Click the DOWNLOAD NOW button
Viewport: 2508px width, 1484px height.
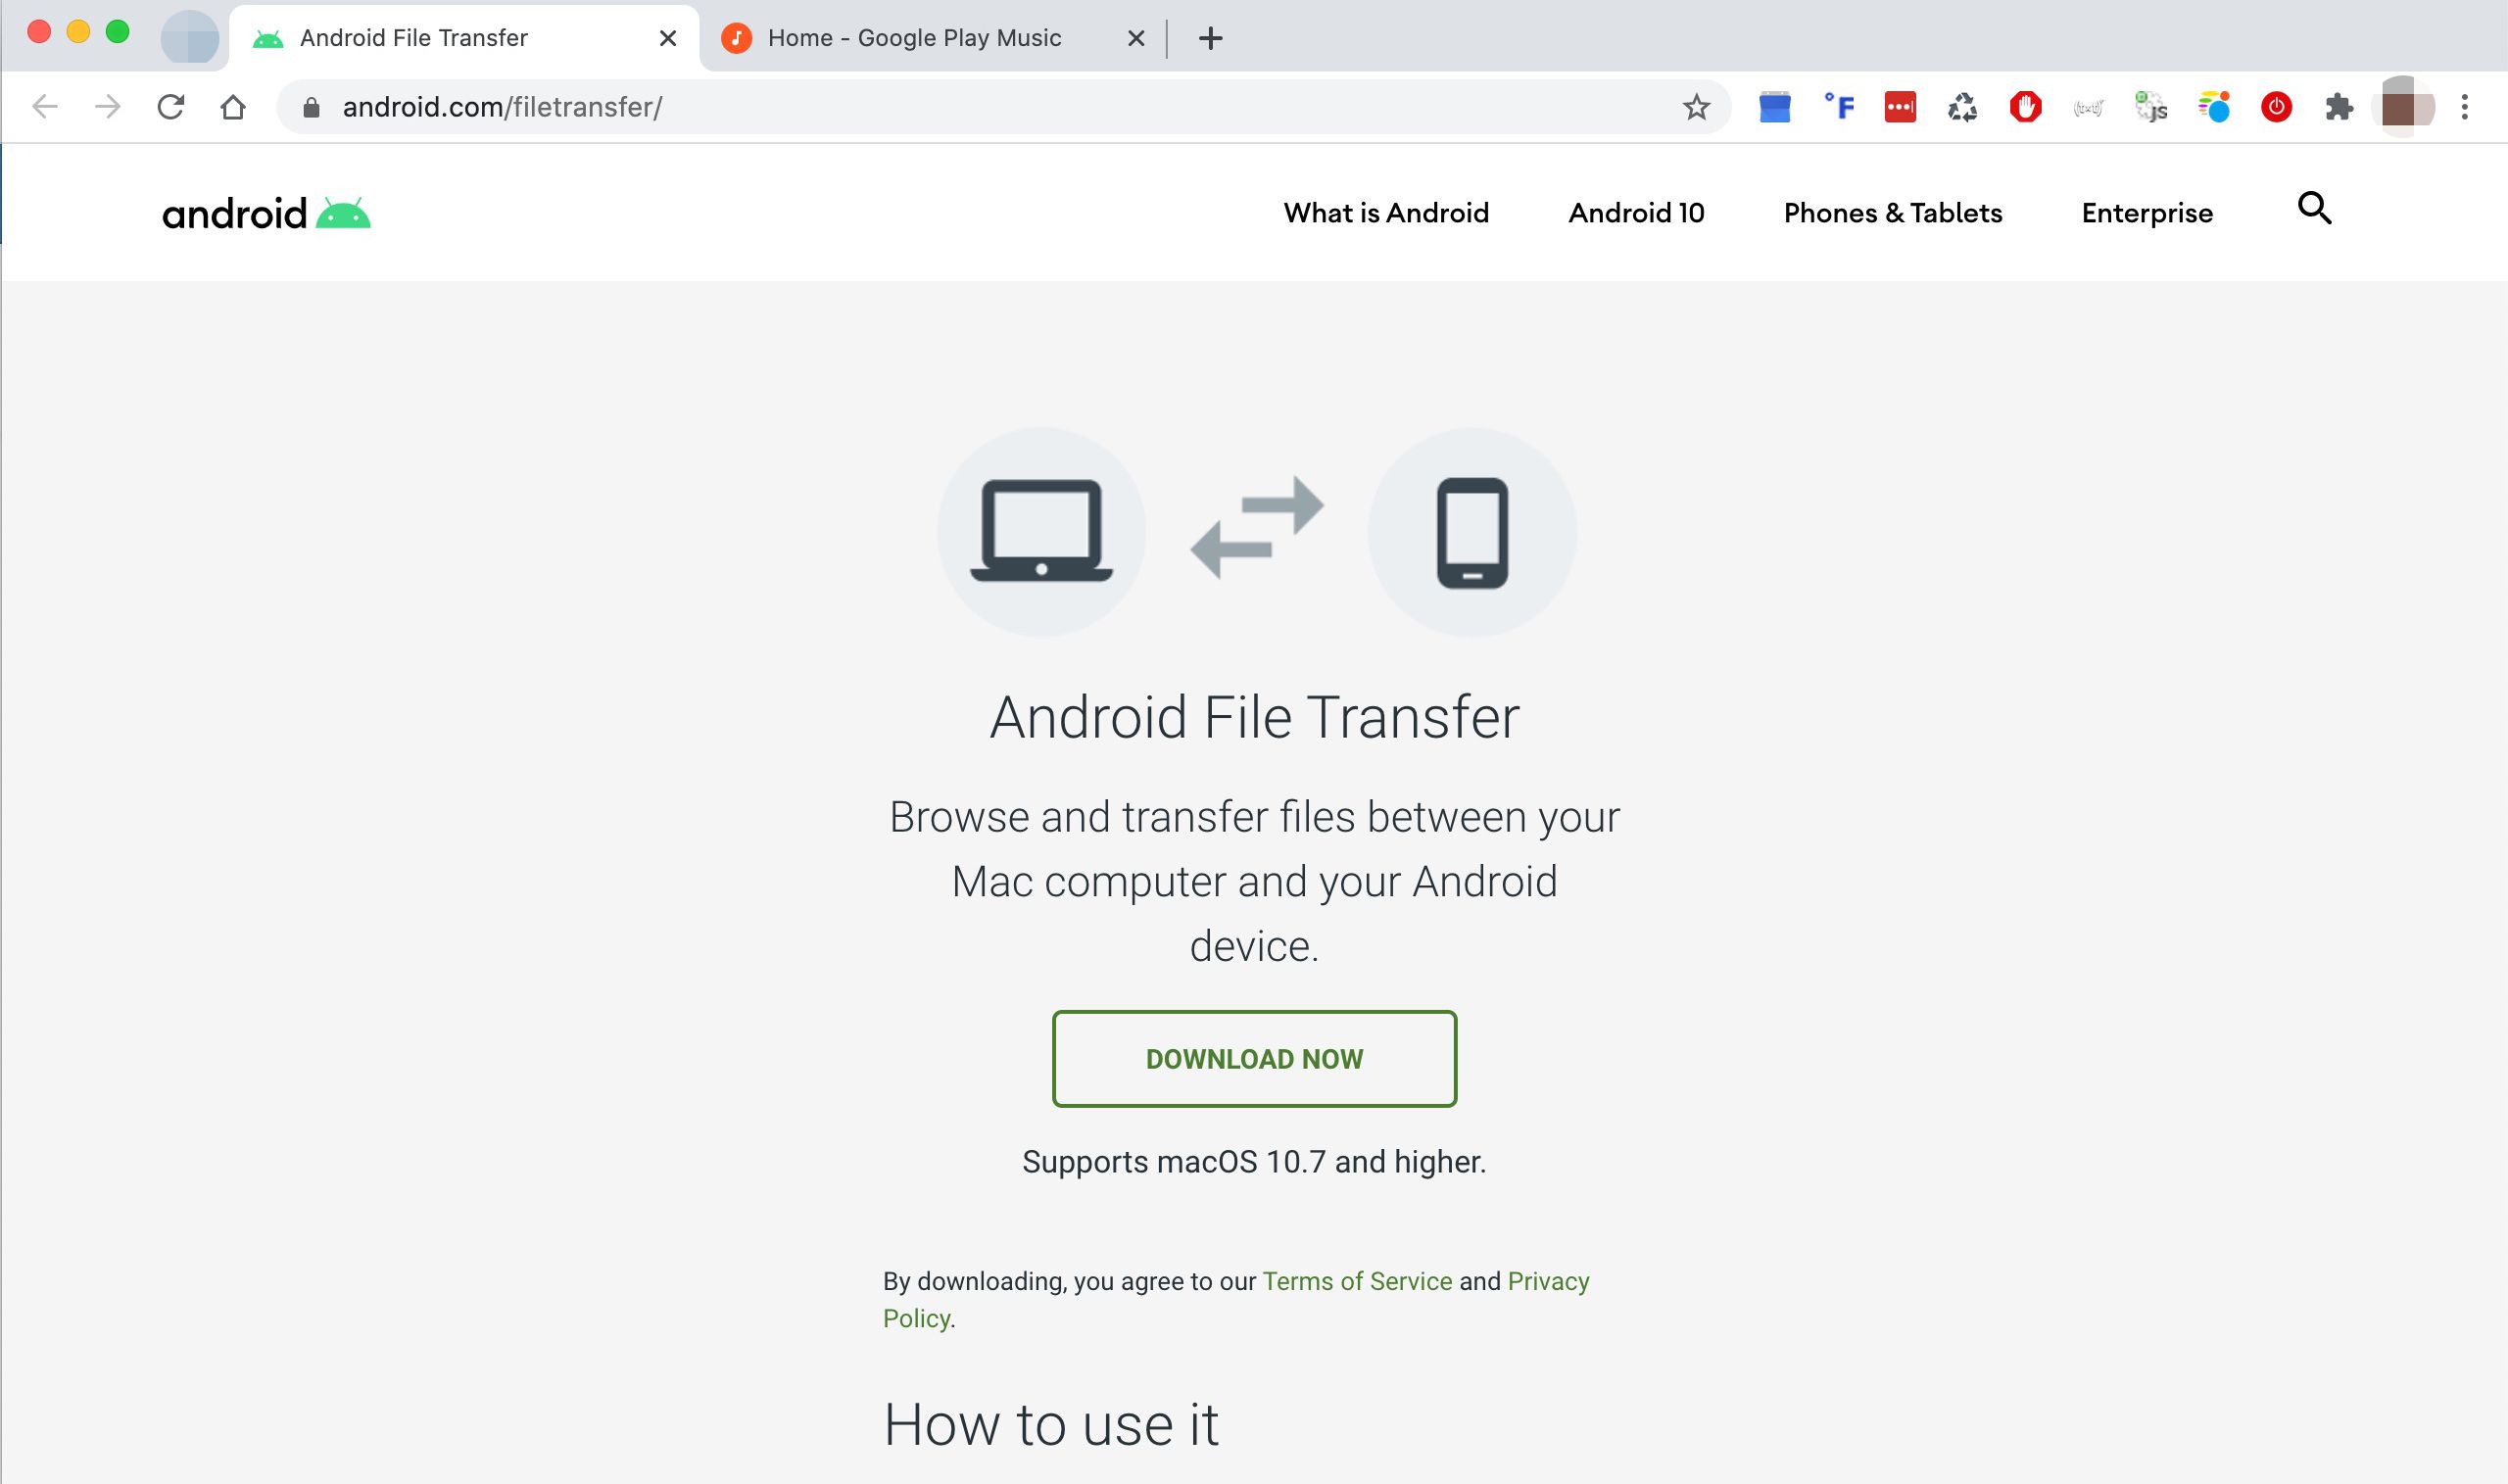(x=1254, y=1058)
